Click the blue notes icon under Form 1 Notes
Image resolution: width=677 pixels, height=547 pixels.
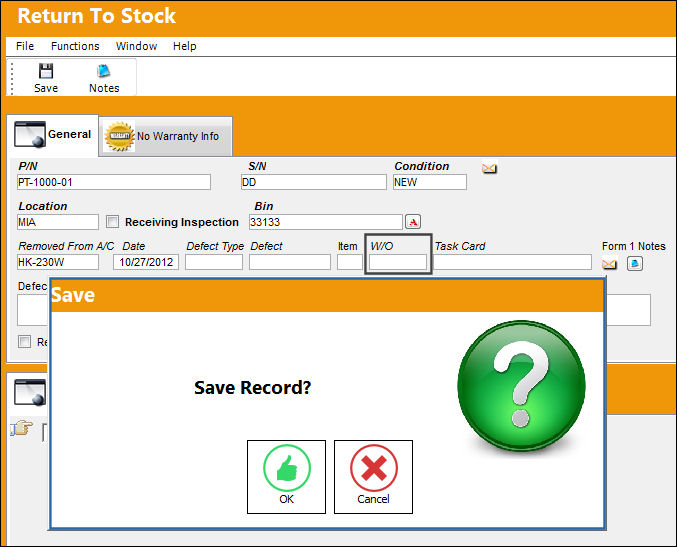pyautogui.click(x=635, y=263)
